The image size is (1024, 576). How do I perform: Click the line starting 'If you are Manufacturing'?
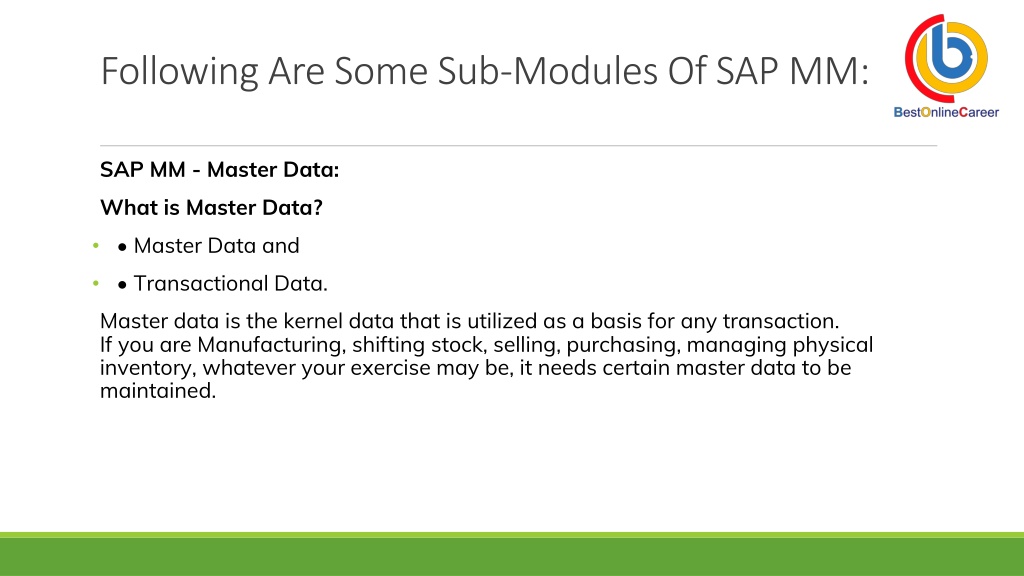487,345
